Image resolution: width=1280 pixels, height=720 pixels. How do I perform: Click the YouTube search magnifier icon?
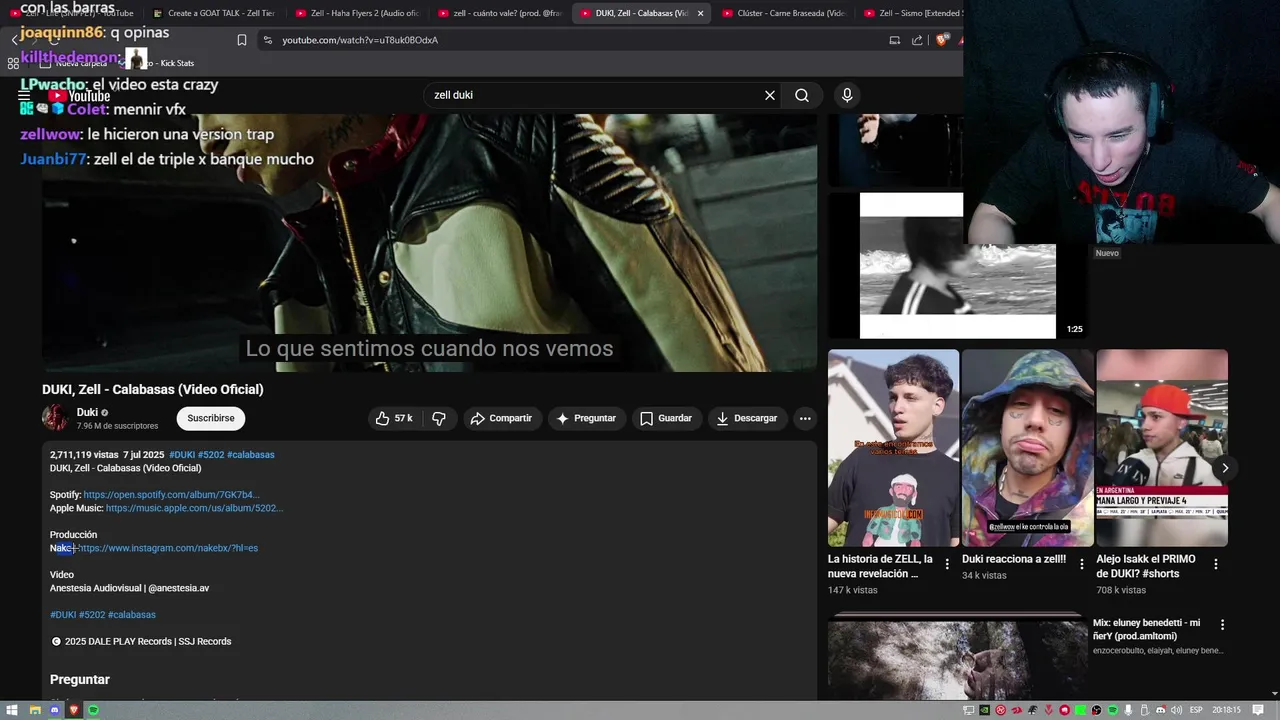click(x=802, y=95)
